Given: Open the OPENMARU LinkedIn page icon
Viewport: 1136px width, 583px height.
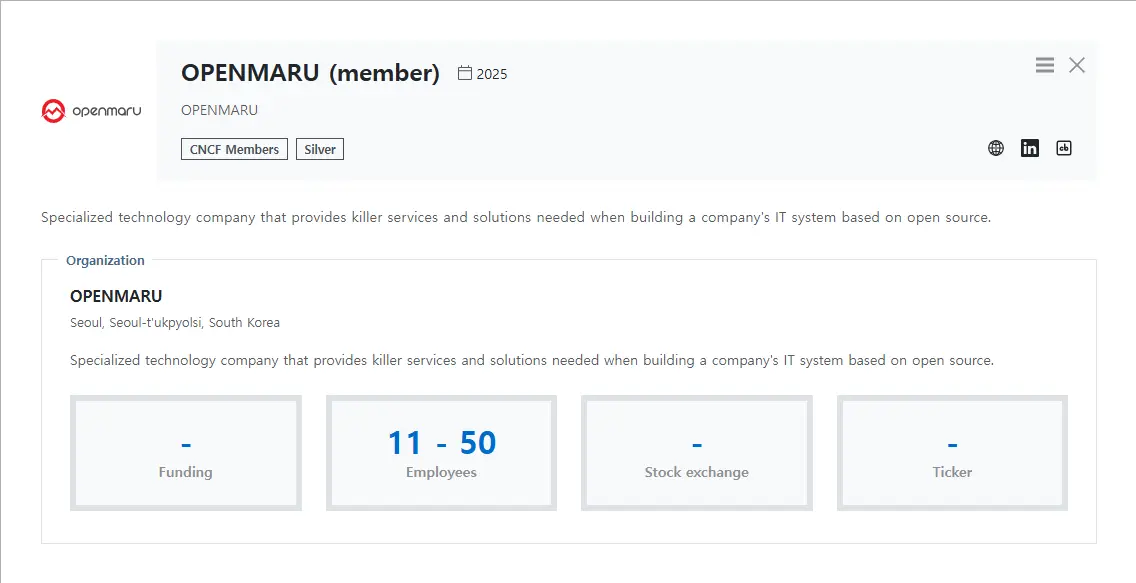Looking at the screenshot, I should pos(1030,148).
